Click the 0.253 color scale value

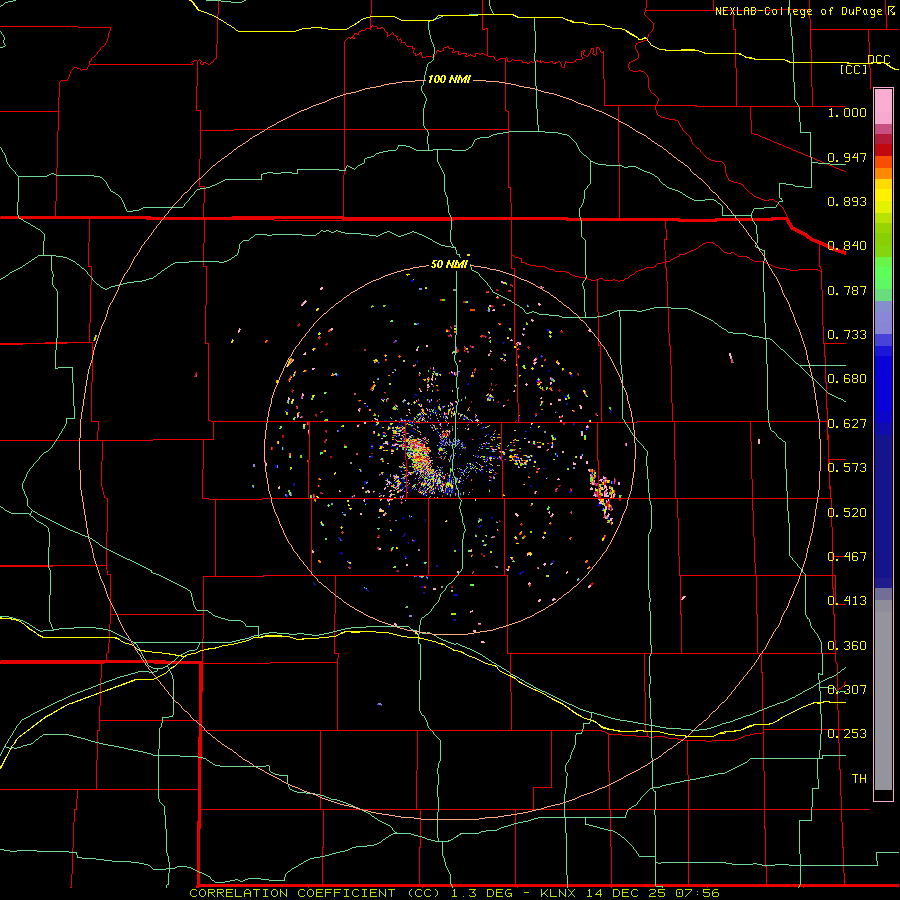[x=847, y=734]
